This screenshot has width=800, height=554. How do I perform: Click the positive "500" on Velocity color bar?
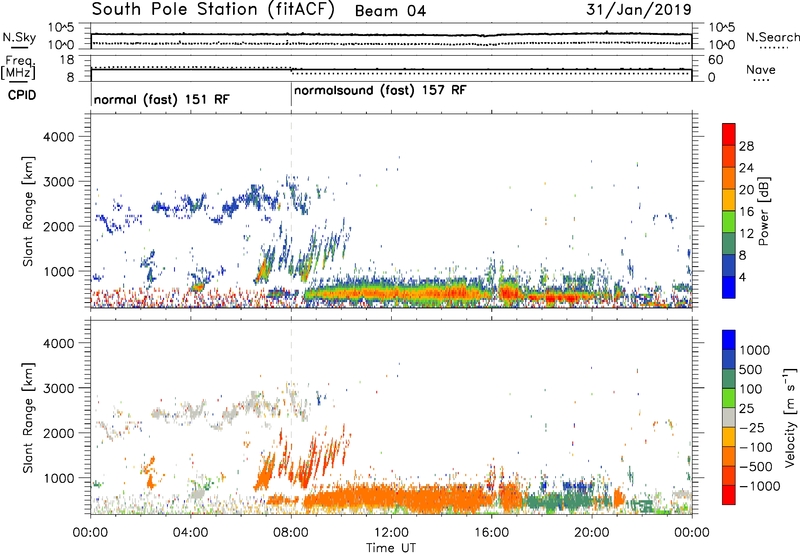point(751,369)
